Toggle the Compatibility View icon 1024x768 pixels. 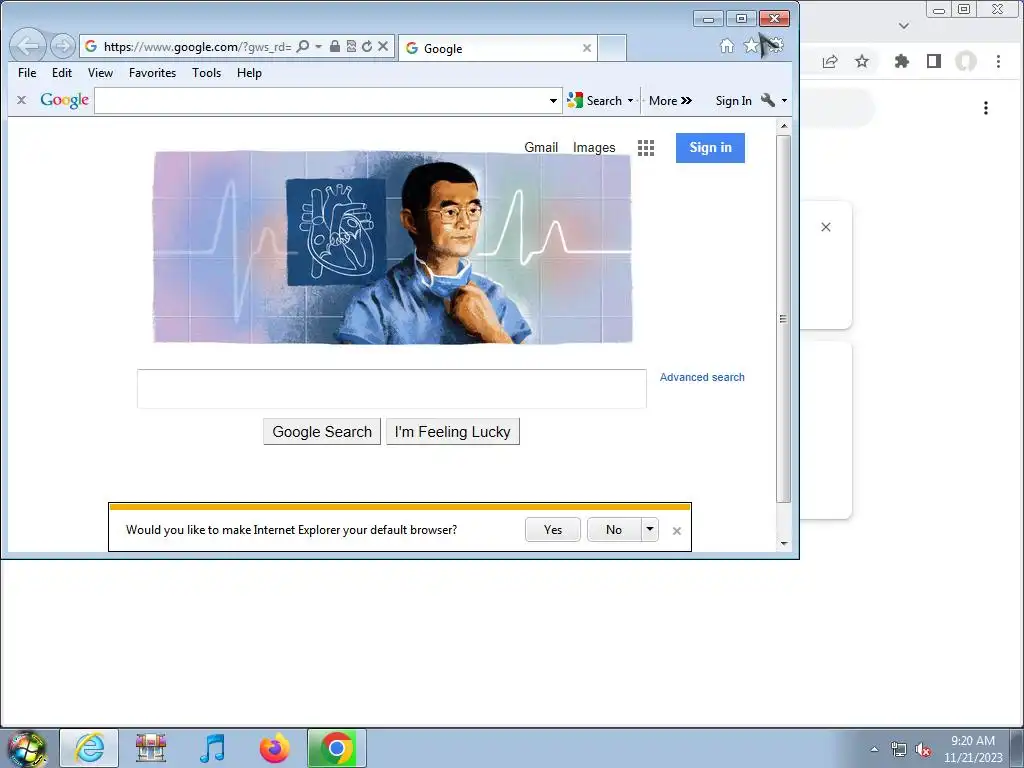coord(351,46)
